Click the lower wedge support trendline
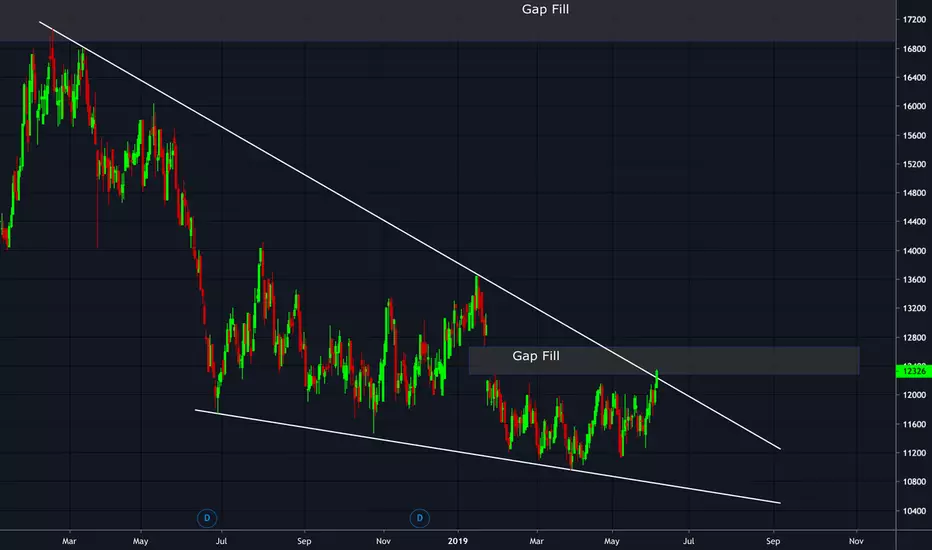Image resolution: width=932 pixels, height=550 pixels. coord(487,456)
